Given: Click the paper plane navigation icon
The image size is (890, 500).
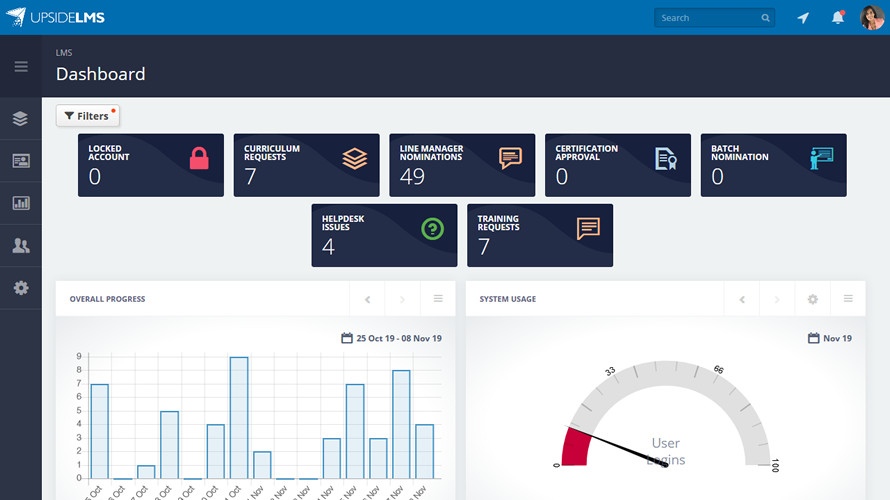Looking at the screenshot, I should tap(803, 18).
